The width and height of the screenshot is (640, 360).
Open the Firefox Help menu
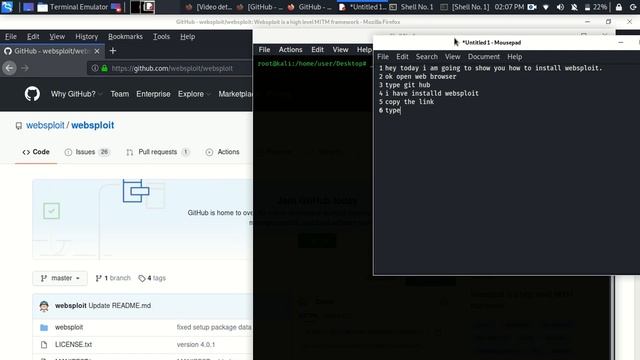(187, 36)
